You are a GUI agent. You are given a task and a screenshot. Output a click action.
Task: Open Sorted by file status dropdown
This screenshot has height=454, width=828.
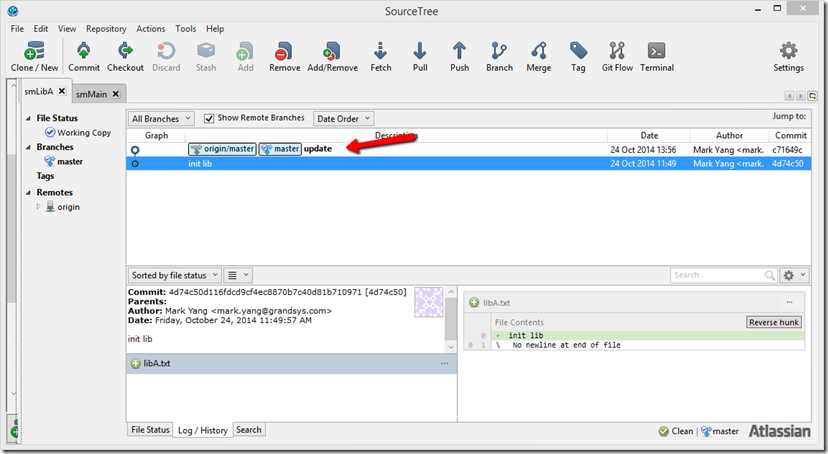tap(174, 275)
